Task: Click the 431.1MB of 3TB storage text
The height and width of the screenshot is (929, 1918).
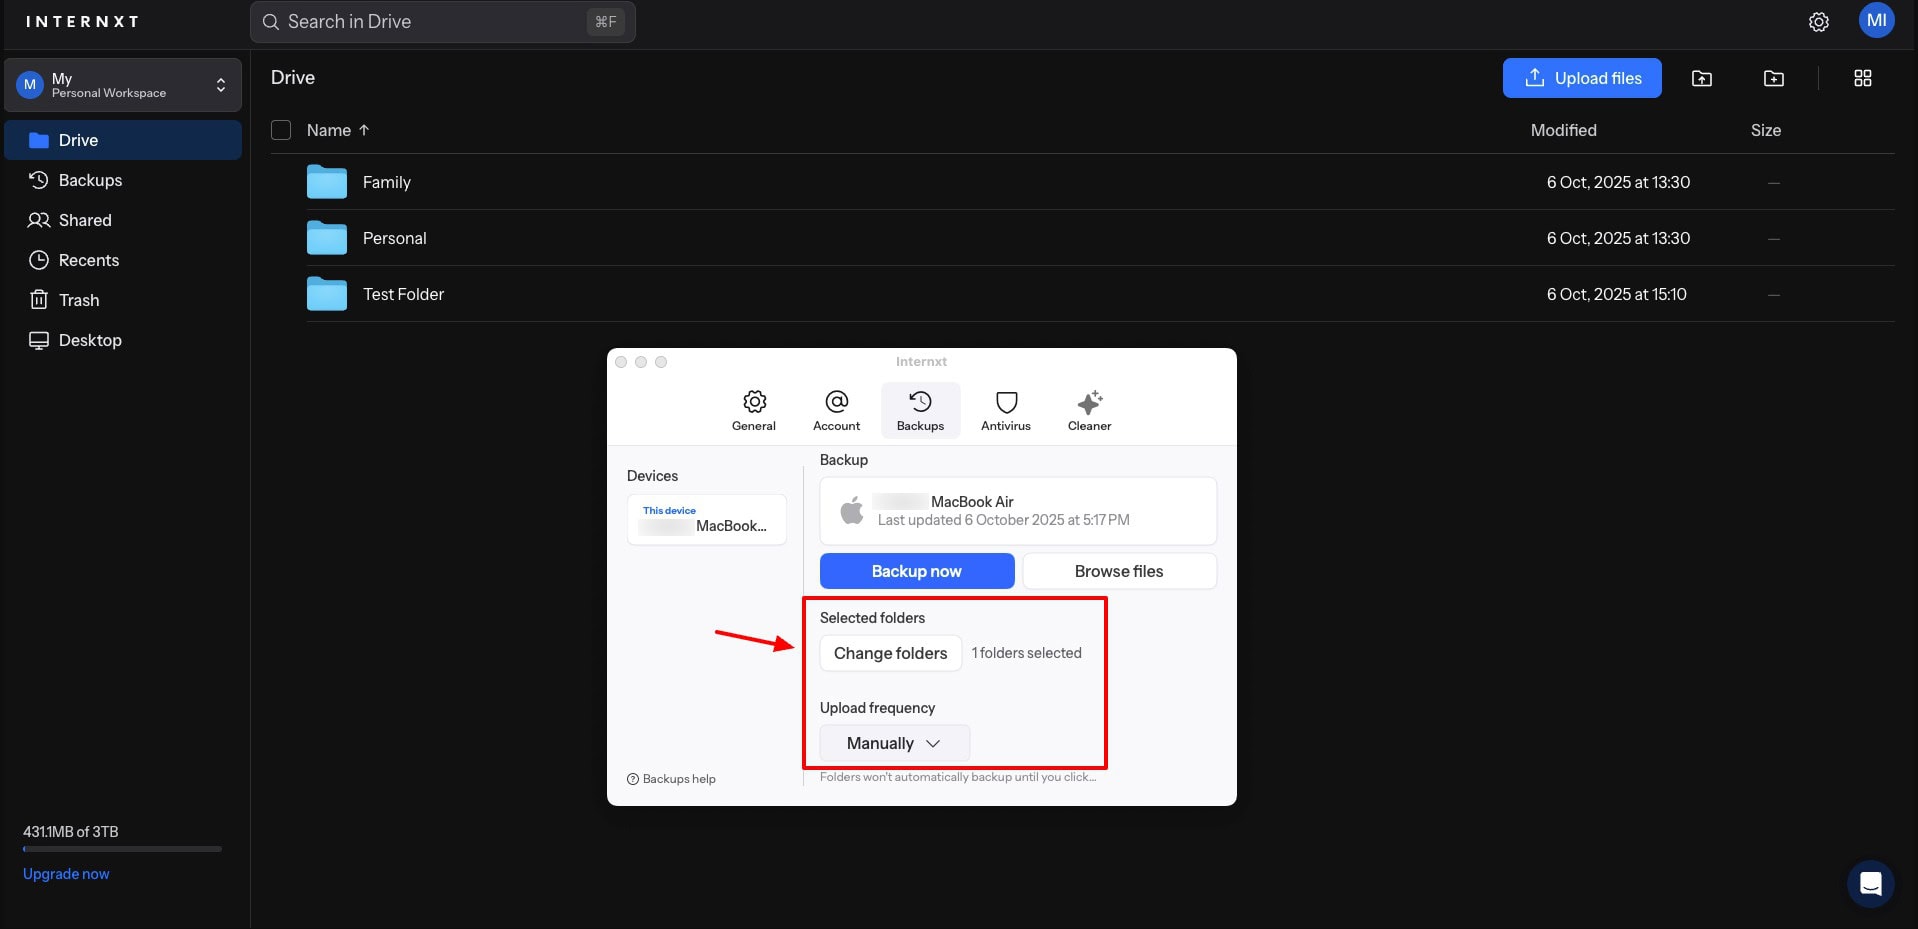Action: [71, 832]
